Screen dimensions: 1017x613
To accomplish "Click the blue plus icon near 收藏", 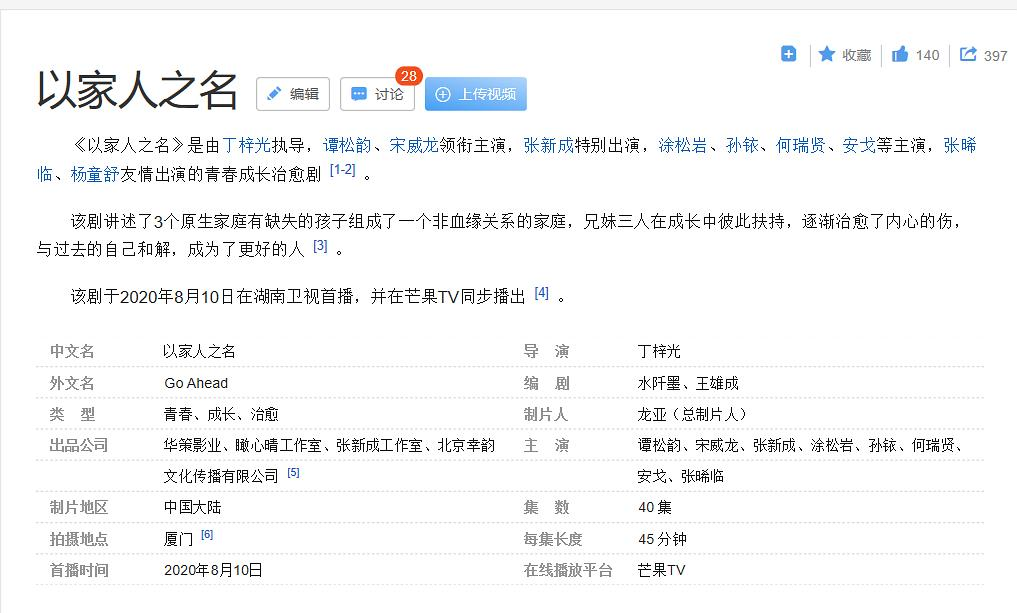I will (788, 54).
